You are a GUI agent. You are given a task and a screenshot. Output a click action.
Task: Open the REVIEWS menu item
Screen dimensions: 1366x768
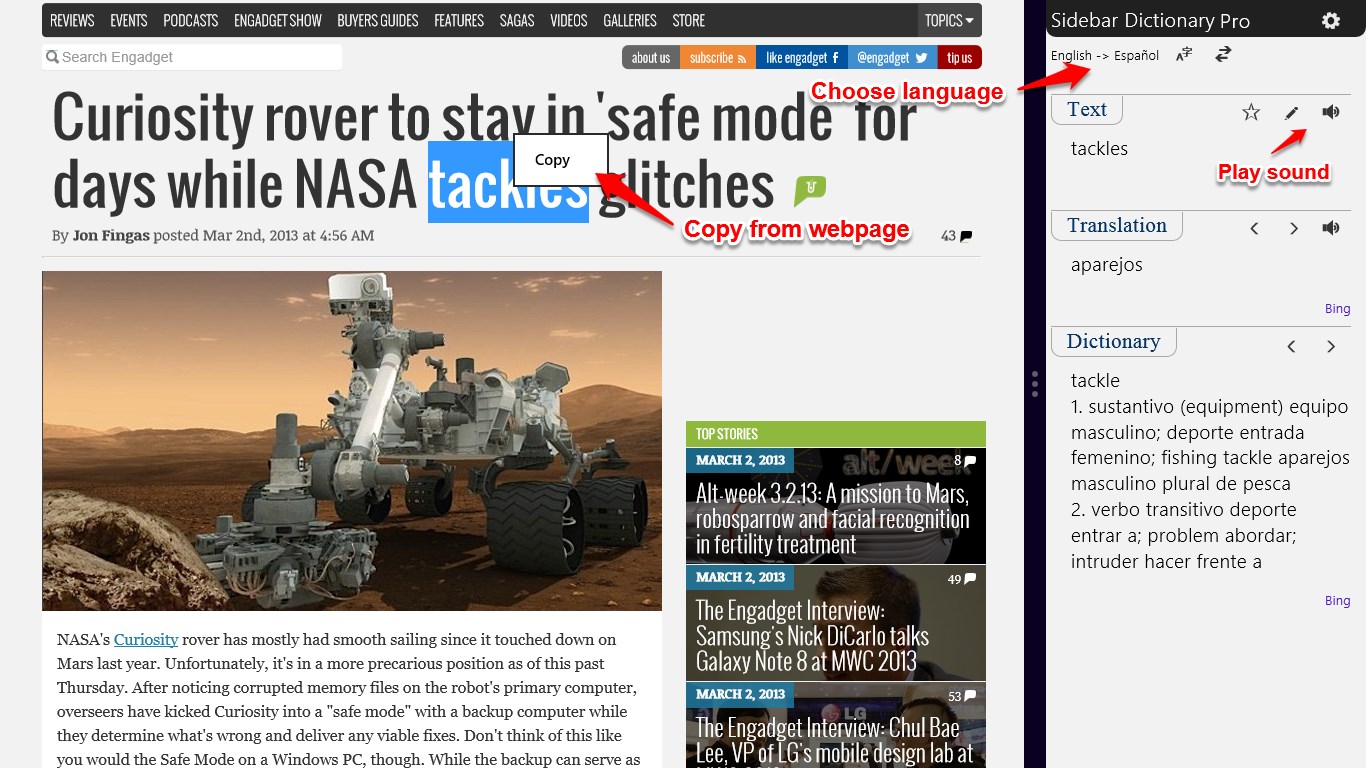pyautogui.click(x=71, y=20)
